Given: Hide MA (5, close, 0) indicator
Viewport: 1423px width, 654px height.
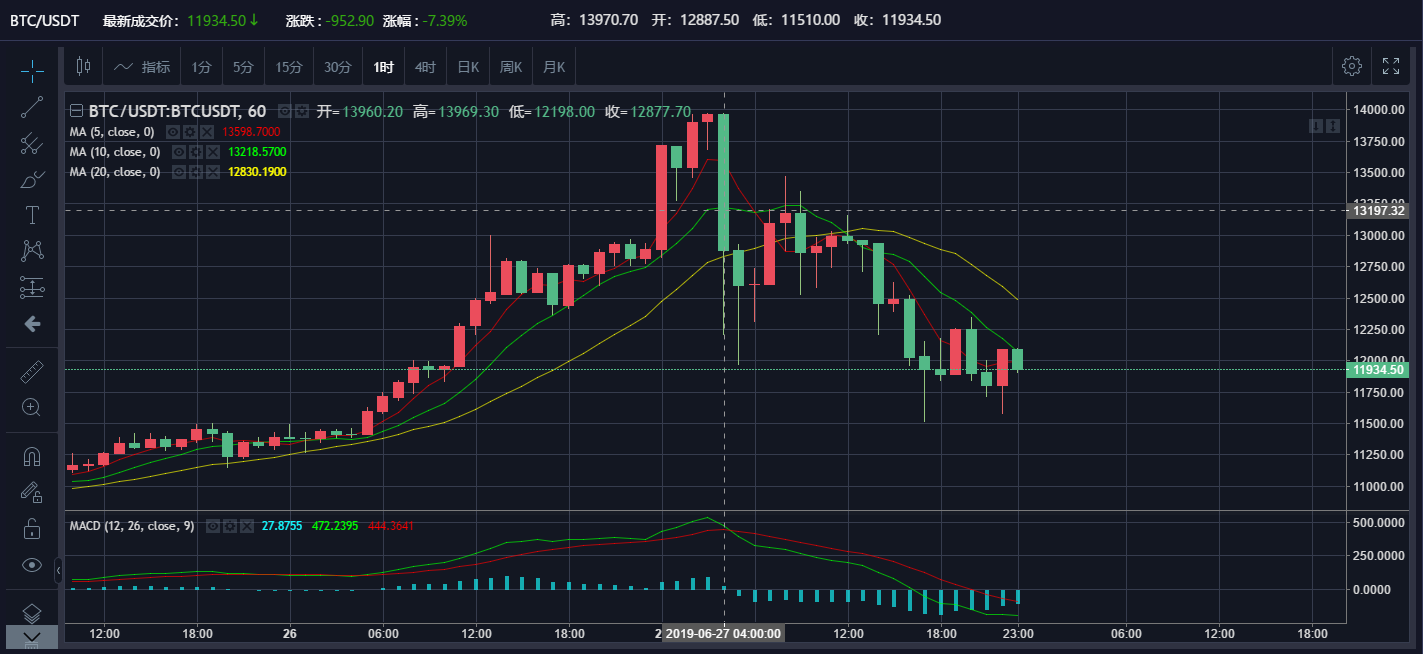Looking at the screenshot, I should pyautogui.click(x=173, y=132).
